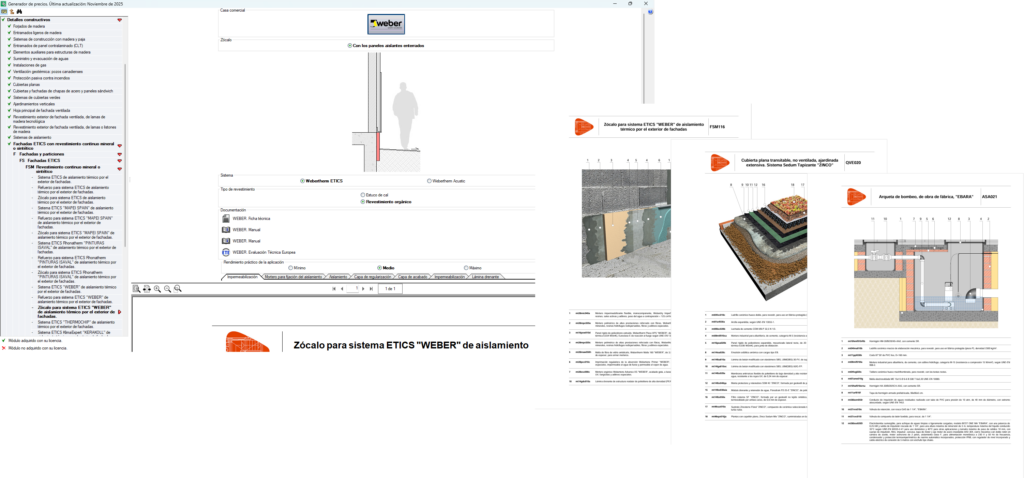The image size is (1024, 478).
Task: Click the zoom out magnifier icon
Action: click(167, 288)
